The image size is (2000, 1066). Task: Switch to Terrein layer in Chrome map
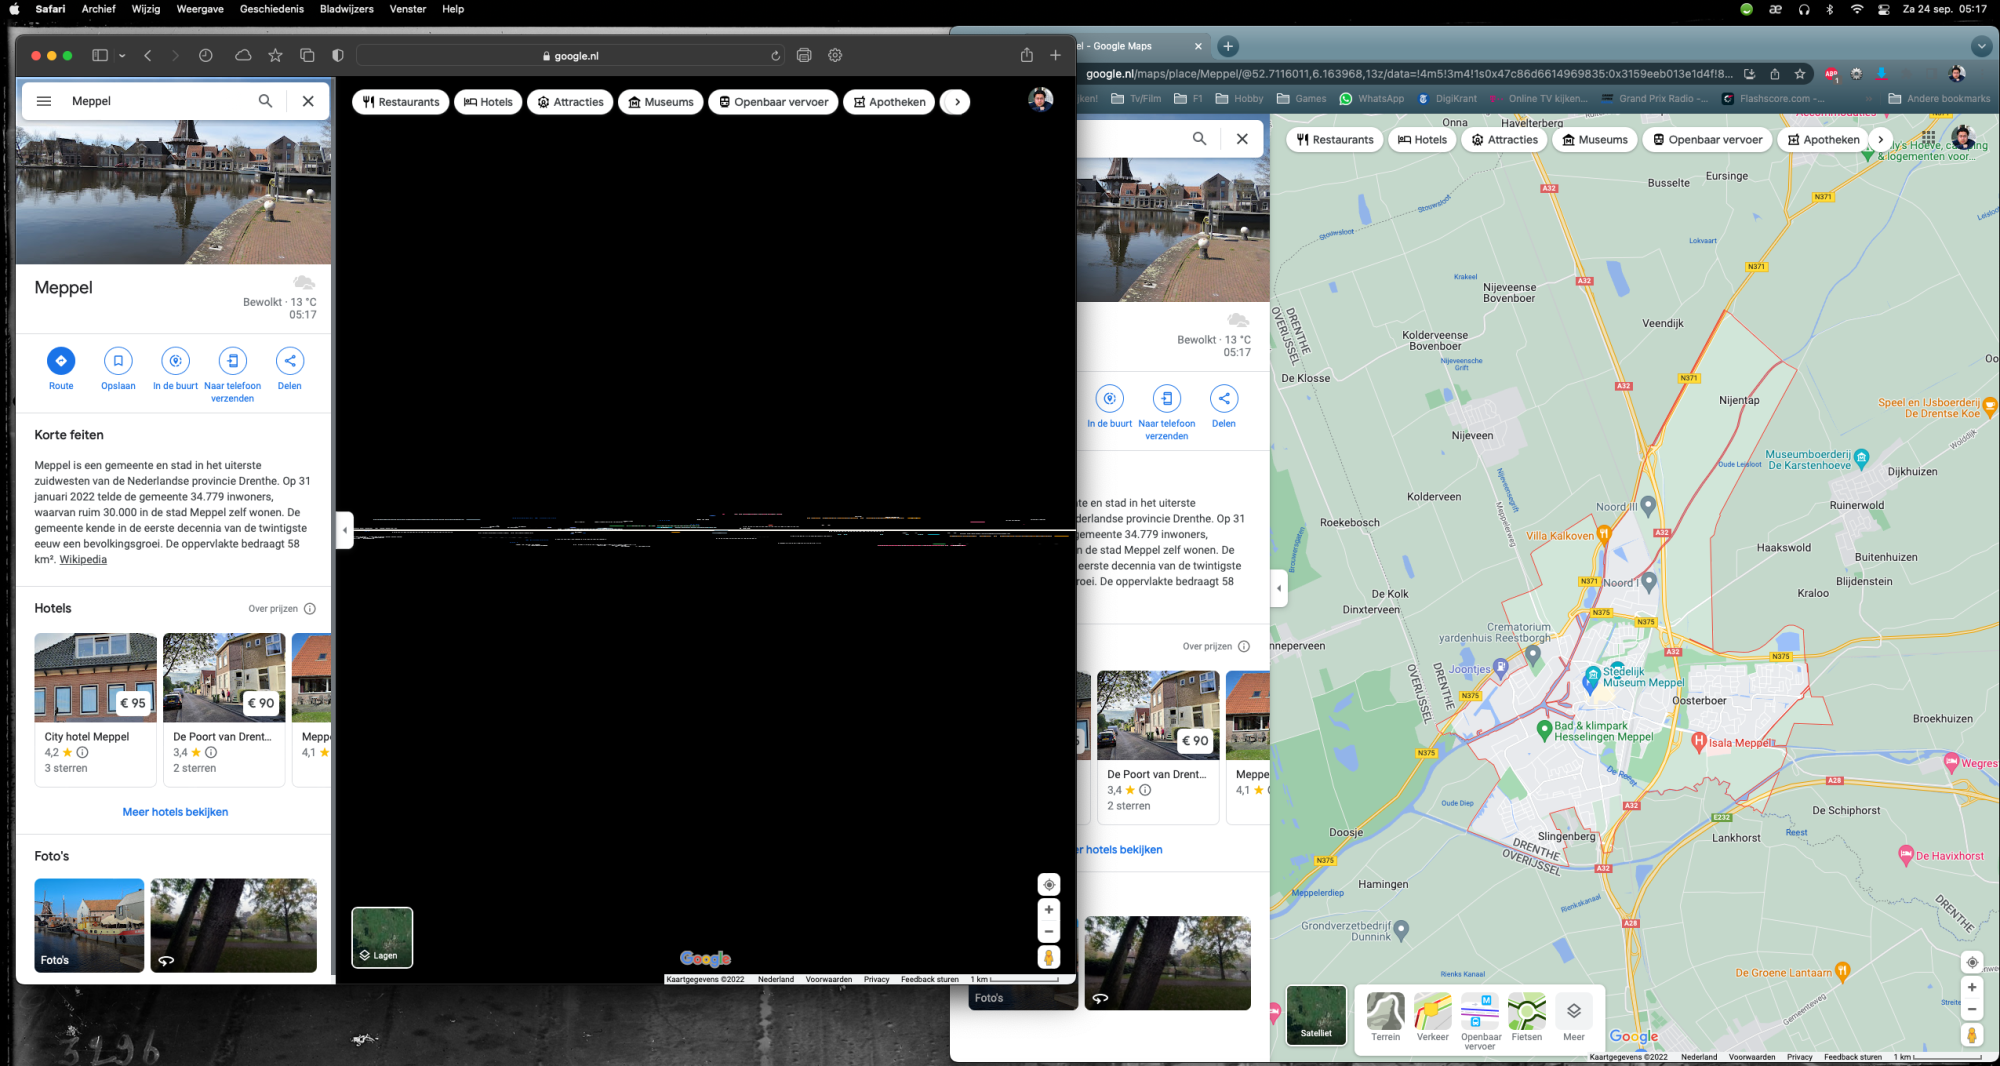click(x=1386, y=1018)
